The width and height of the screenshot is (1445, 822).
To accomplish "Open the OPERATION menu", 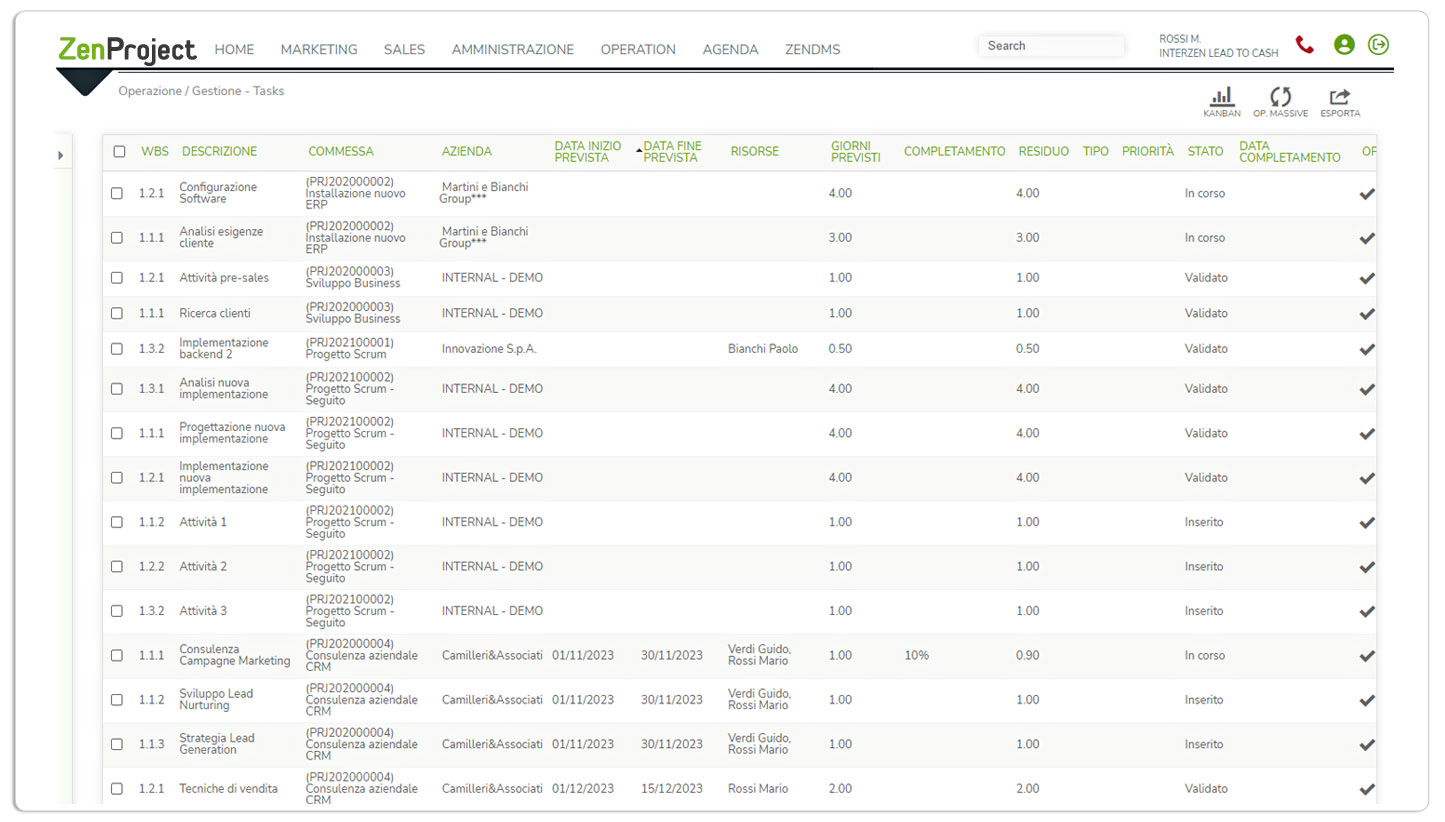I will [638, 49].
